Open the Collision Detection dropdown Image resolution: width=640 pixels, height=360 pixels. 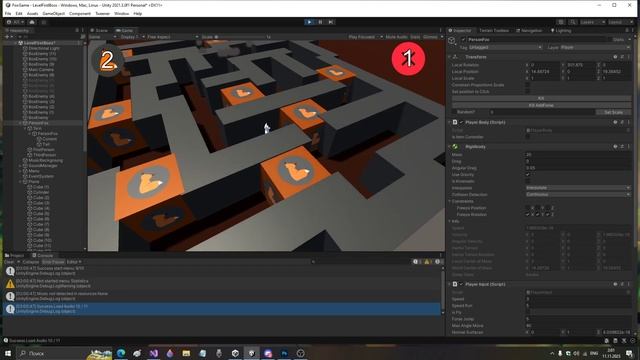pyautogui.click(x=578, y=195)
